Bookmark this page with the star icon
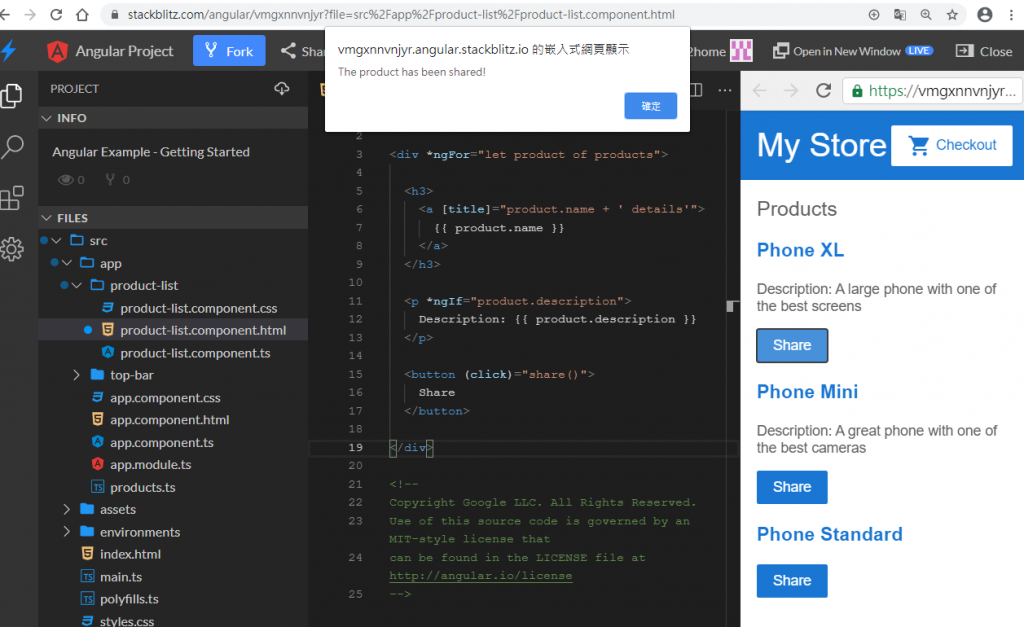The image size is (1024, 627). point(952,14)
